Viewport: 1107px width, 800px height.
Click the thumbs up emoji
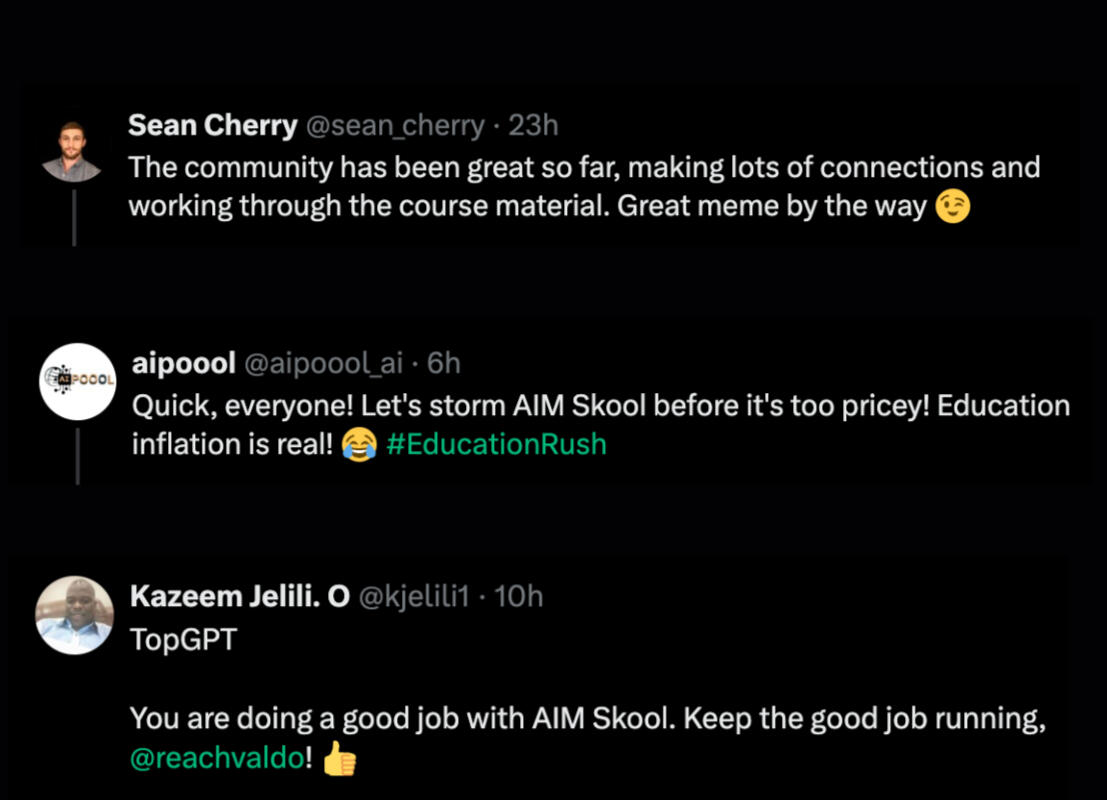[340, 759]
